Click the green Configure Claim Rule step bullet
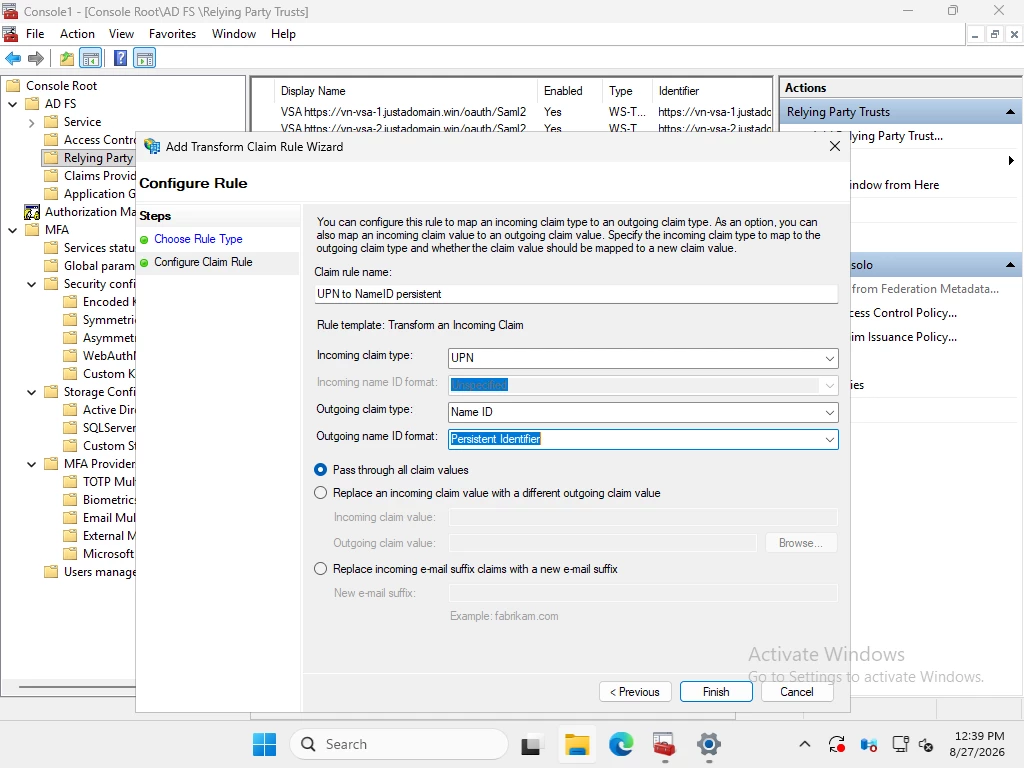1024x768 pixels. (x=144, y=263)
